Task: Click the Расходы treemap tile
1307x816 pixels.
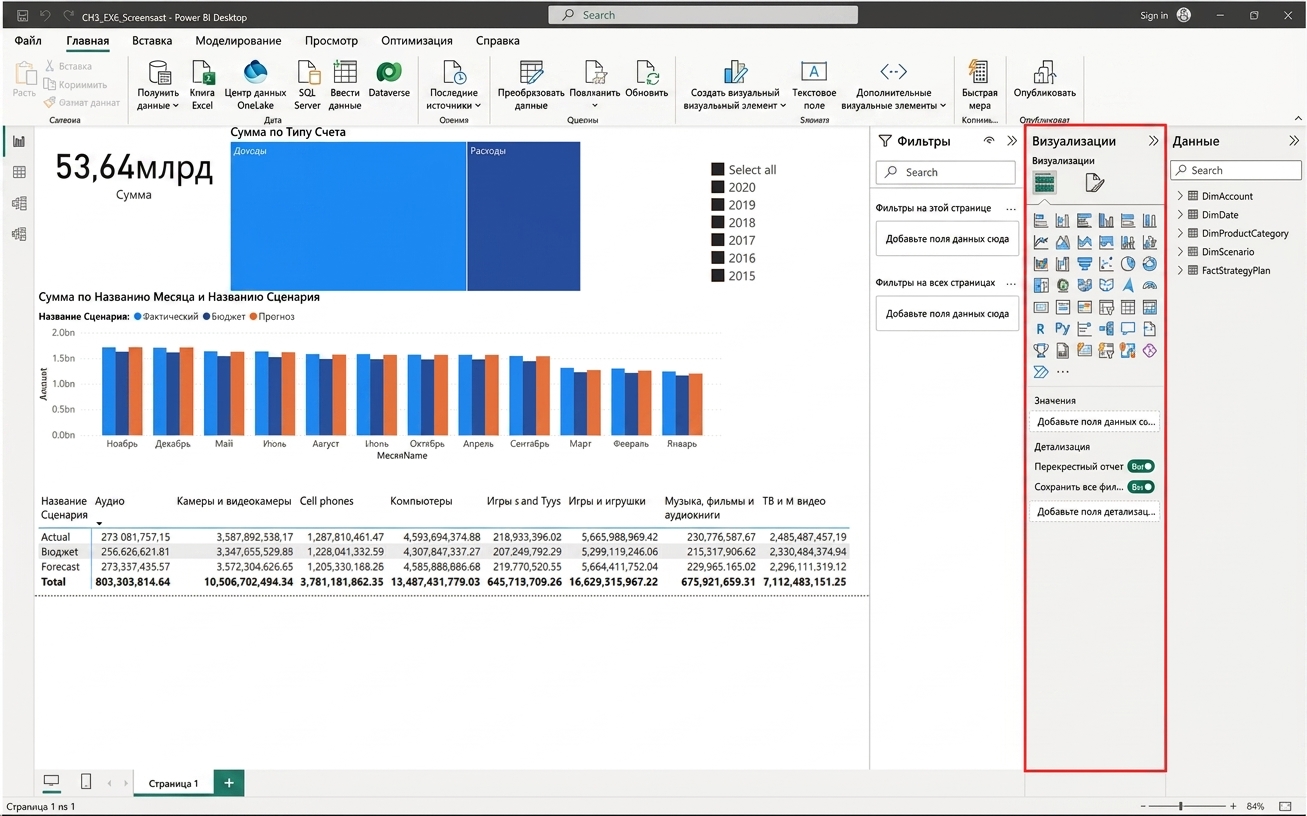Action: (524, 216)
